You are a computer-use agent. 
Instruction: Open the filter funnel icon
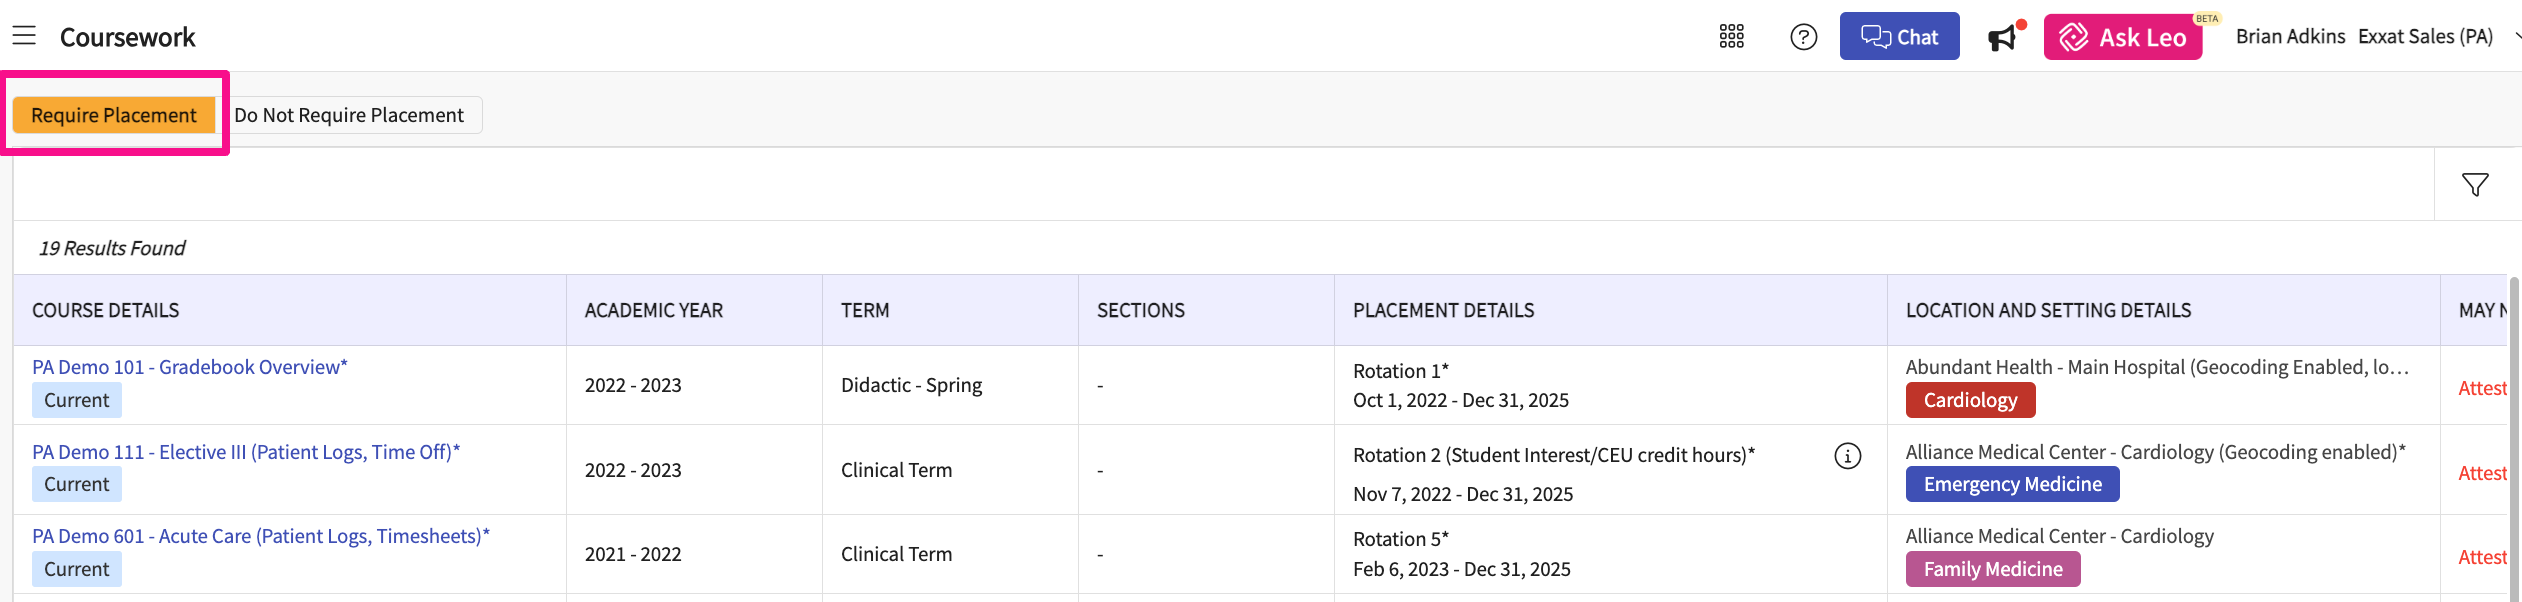coord(2474,185)
